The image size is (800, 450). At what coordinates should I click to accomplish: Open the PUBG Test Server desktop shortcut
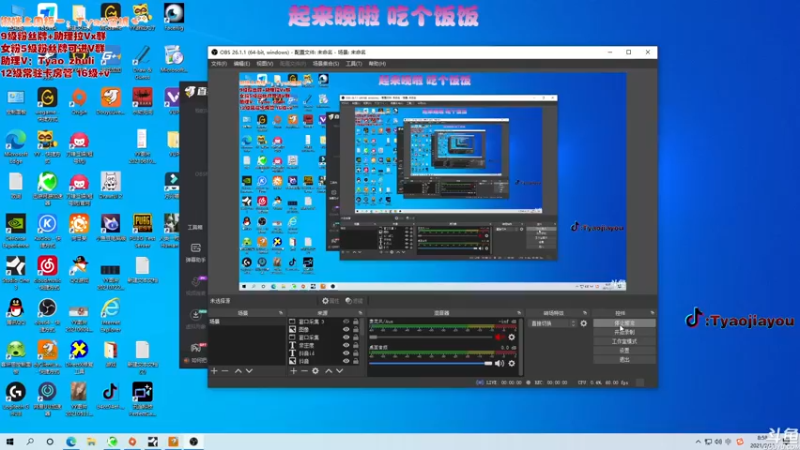[142, 231]
